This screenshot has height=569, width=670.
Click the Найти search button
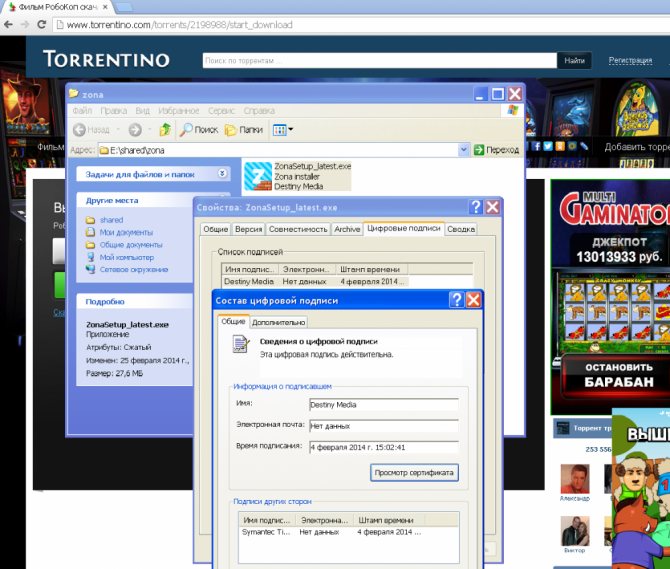pyautogui.click(x=574, y=61)
